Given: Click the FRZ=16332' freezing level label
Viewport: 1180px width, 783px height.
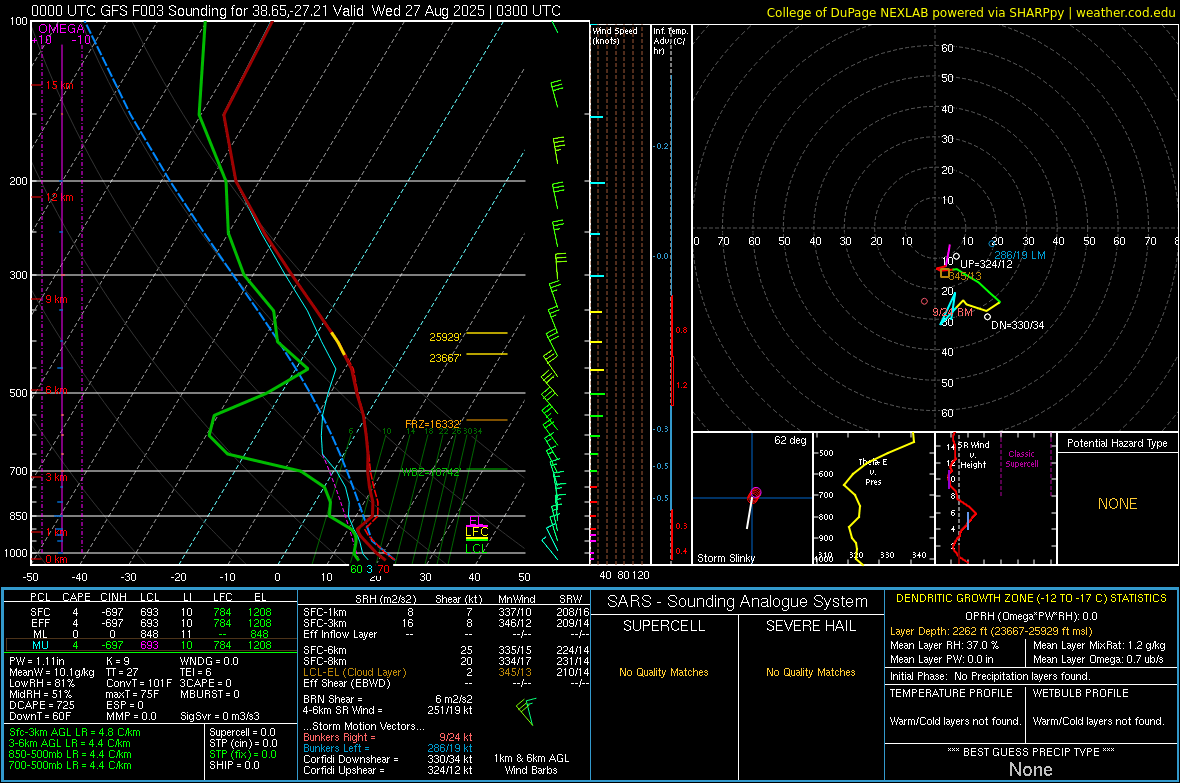Looking at the screenshot, I should pyautogui.click(x=433, y=424).
